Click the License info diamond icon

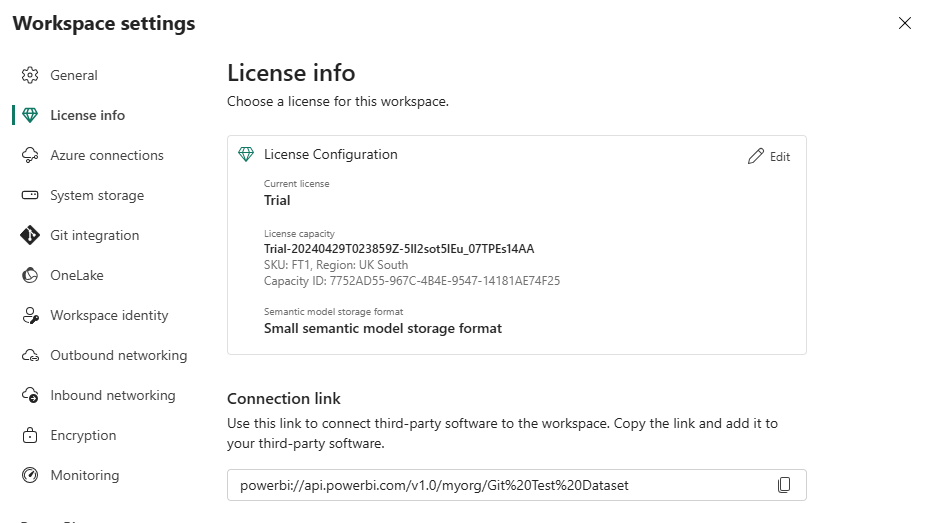point(30,115)
